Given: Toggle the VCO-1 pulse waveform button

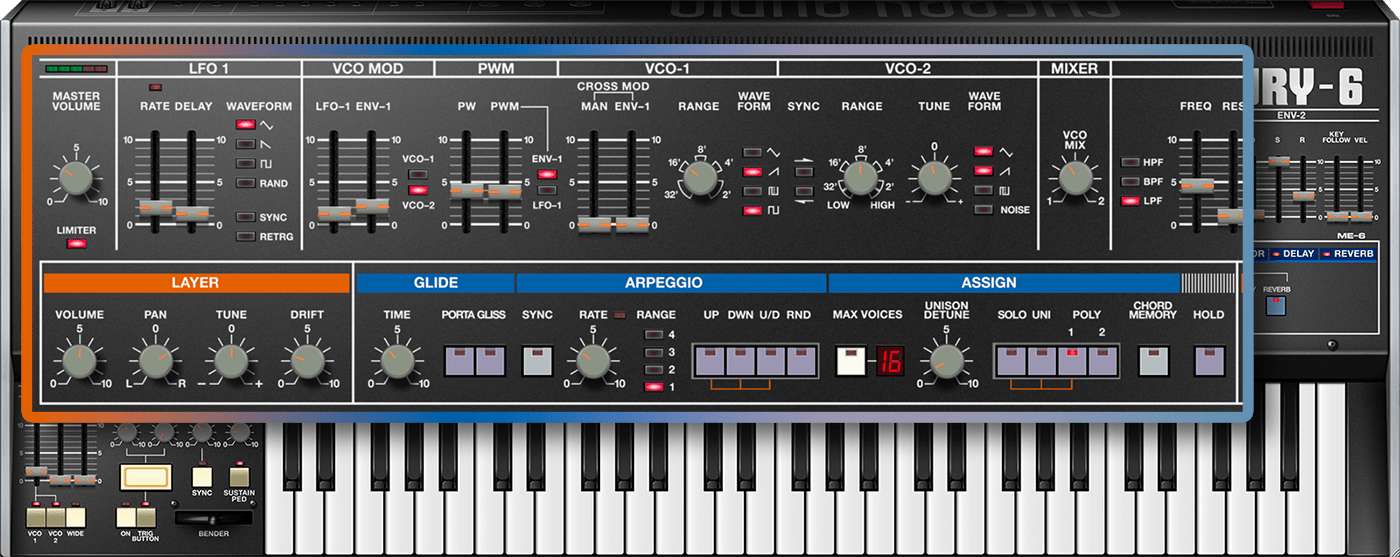Looking at the screenshot, I should coord(752,190).
